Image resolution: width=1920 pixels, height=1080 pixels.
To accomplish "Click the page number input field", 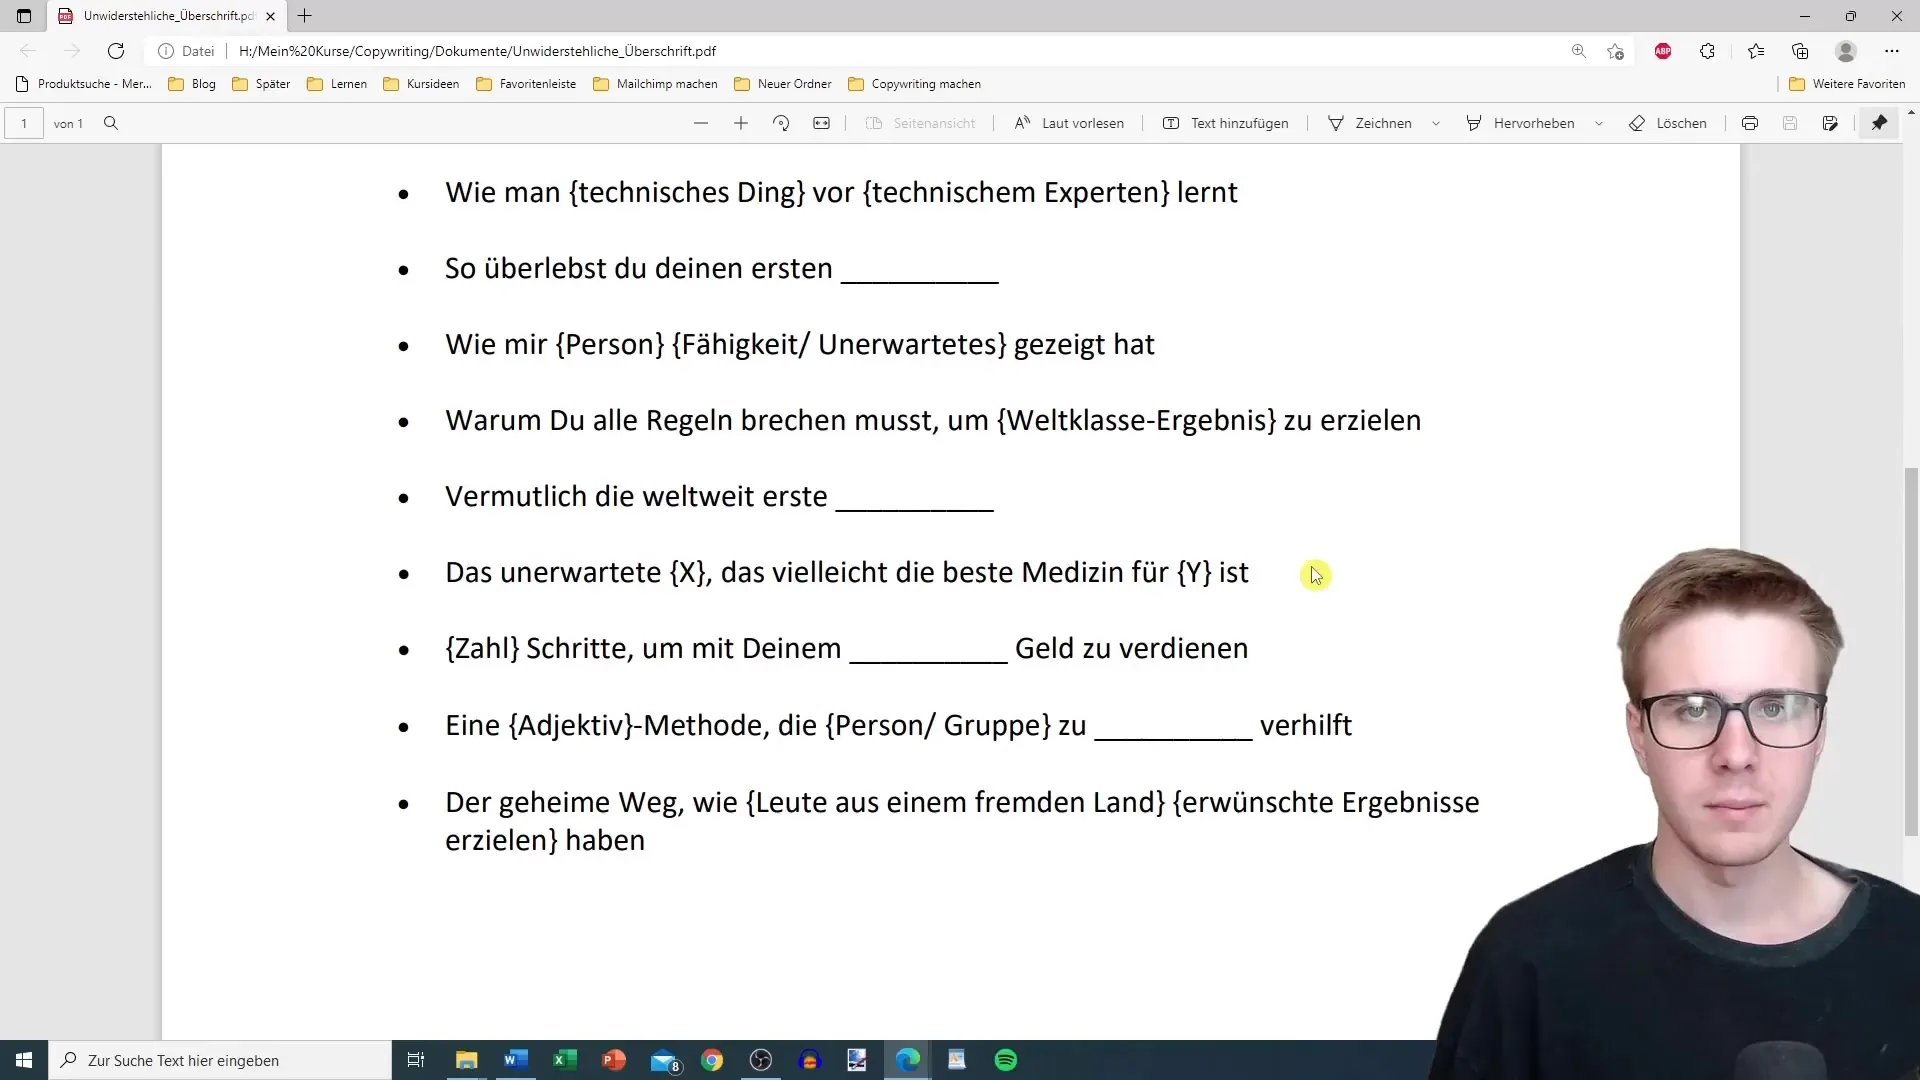I will 24,123.
